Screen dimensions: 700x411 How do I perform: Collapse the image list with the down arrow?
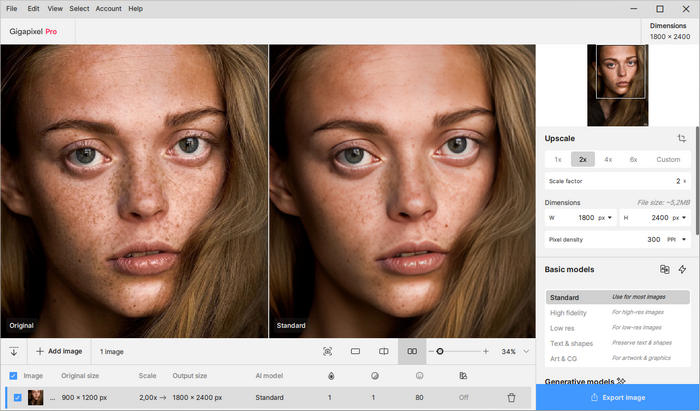click(x=14, y=351)
